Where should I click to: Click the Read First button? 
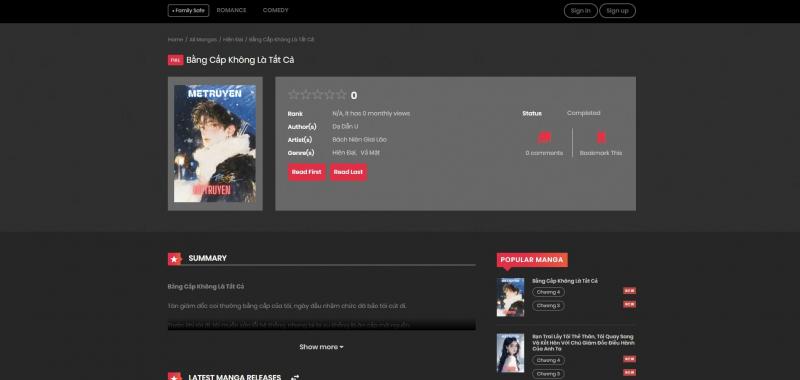coord(307,172)
